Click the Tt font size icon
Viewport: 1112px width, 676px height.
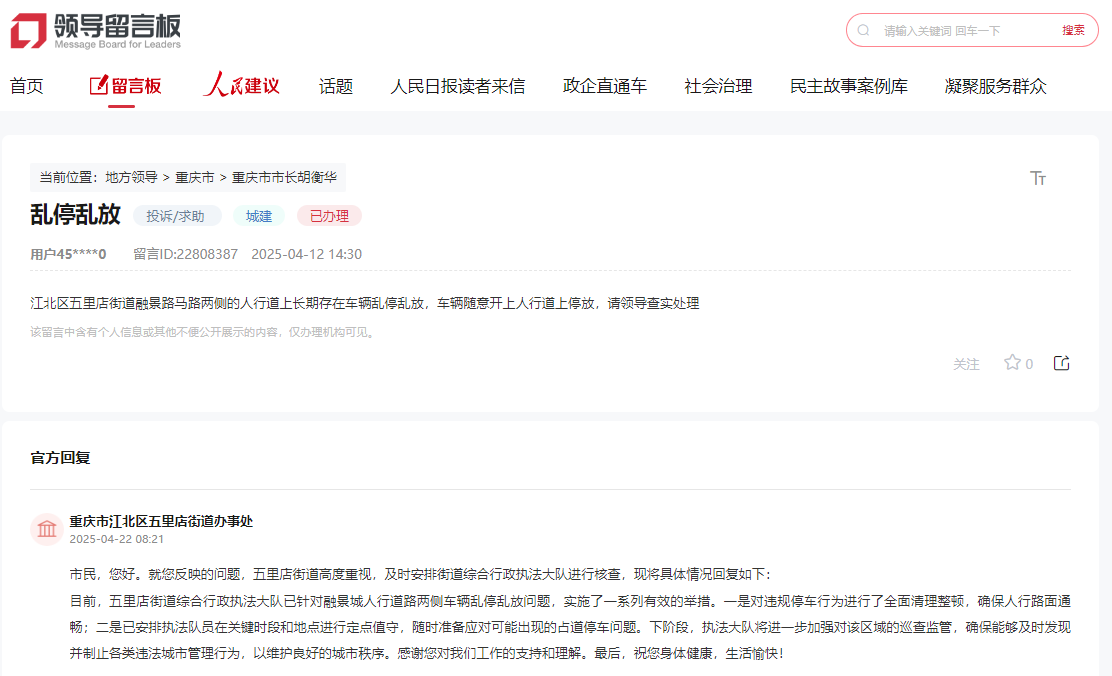[1039, 177]
